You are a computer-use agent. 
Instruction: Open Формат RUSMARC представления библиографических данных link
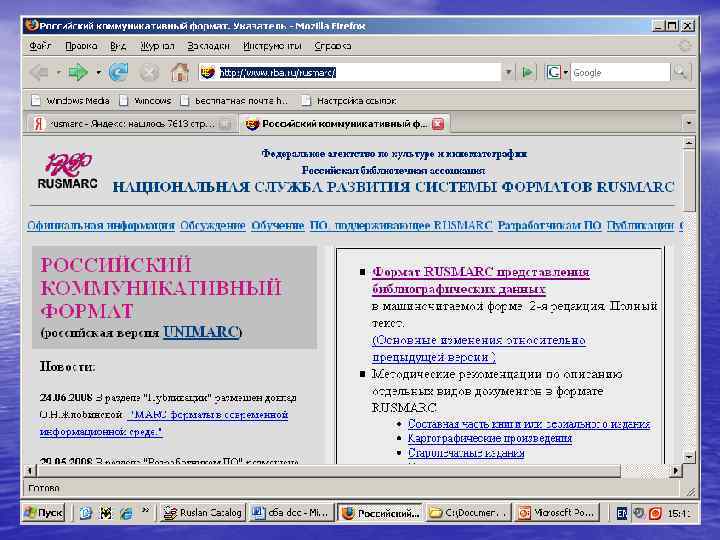coord(480,281)
